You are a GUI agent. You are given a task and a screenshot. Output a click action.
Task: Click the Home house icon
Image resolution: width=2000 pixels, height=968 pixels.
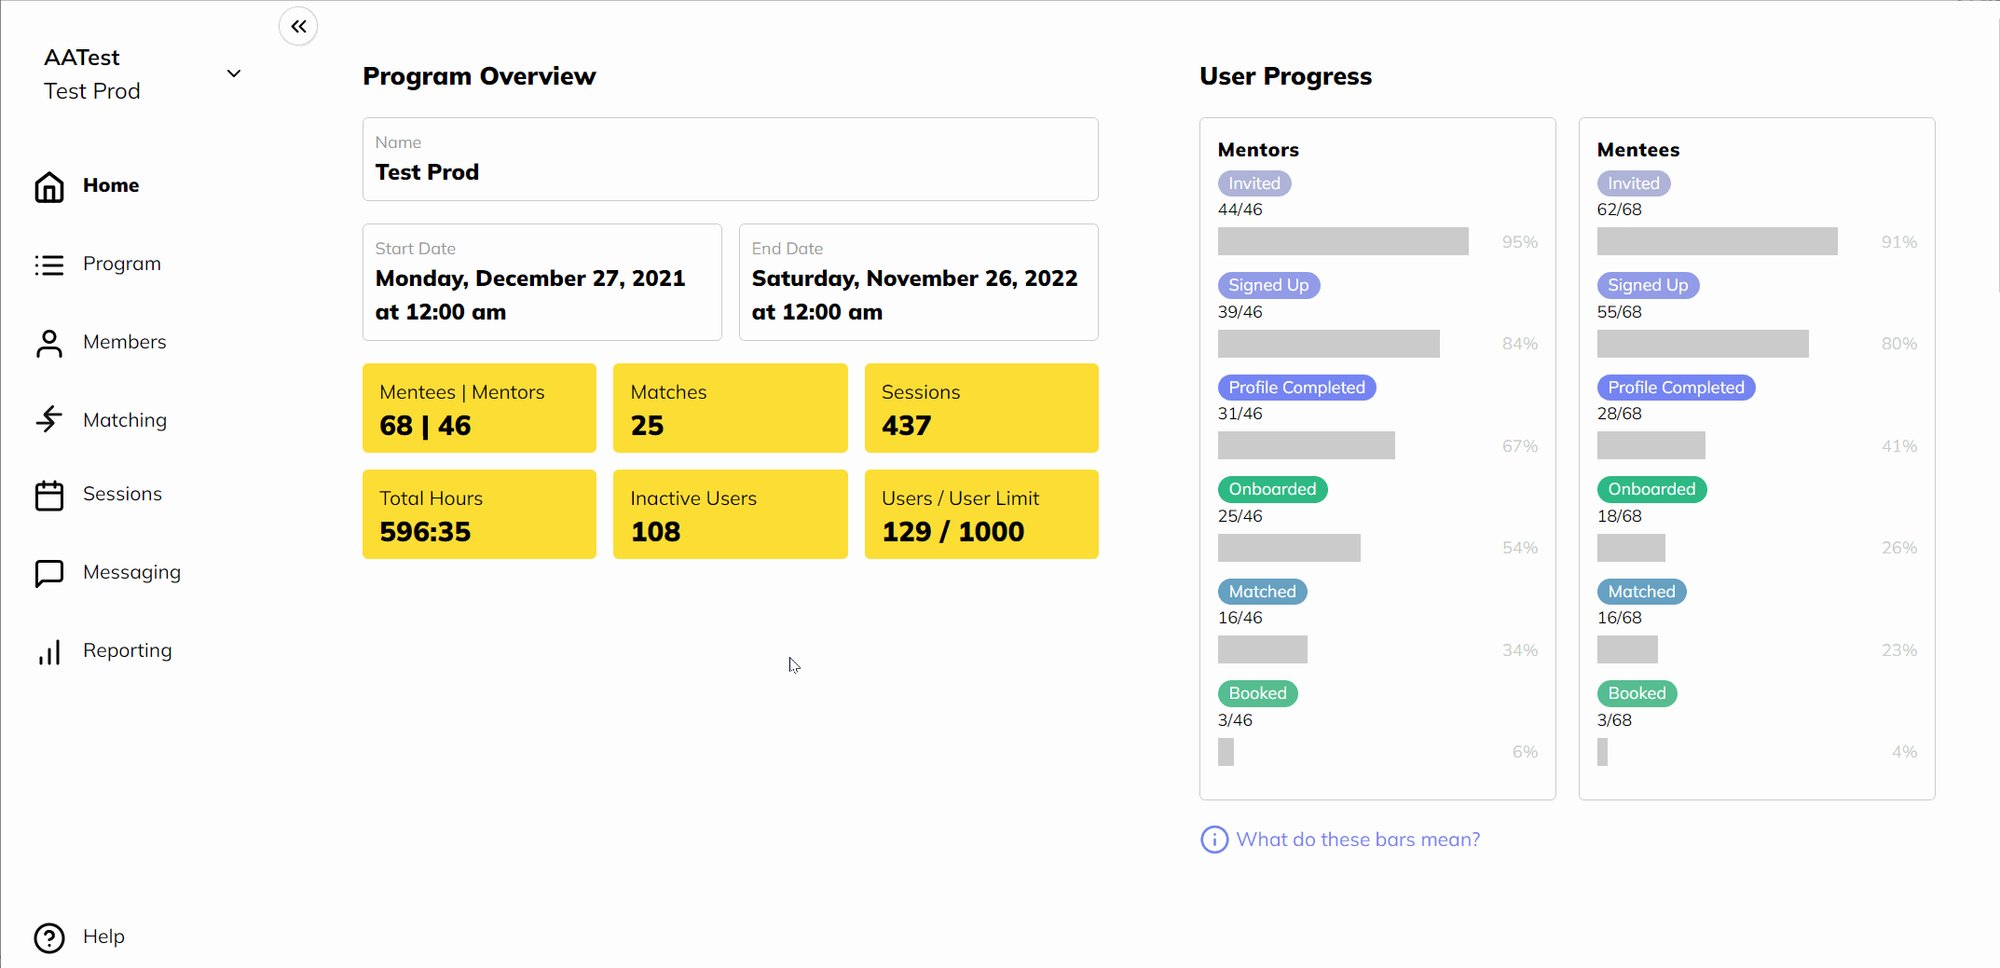49,187
